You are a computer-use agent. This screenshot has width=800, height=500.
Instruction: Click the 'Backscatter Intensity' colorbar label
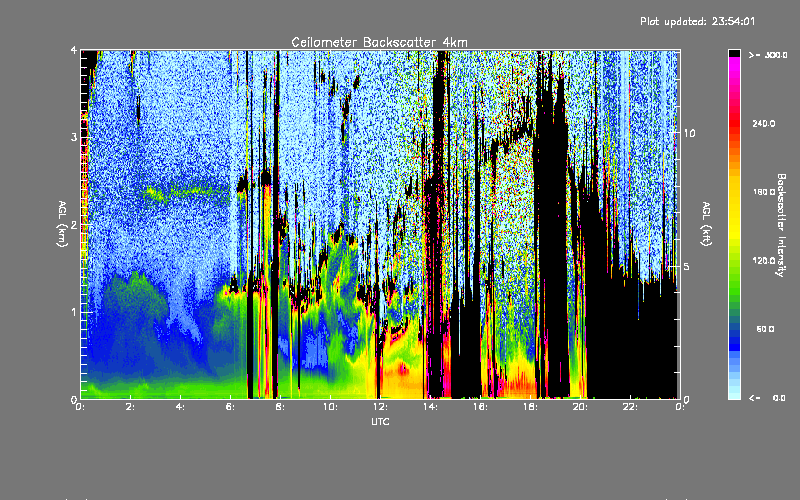point(781,225)
